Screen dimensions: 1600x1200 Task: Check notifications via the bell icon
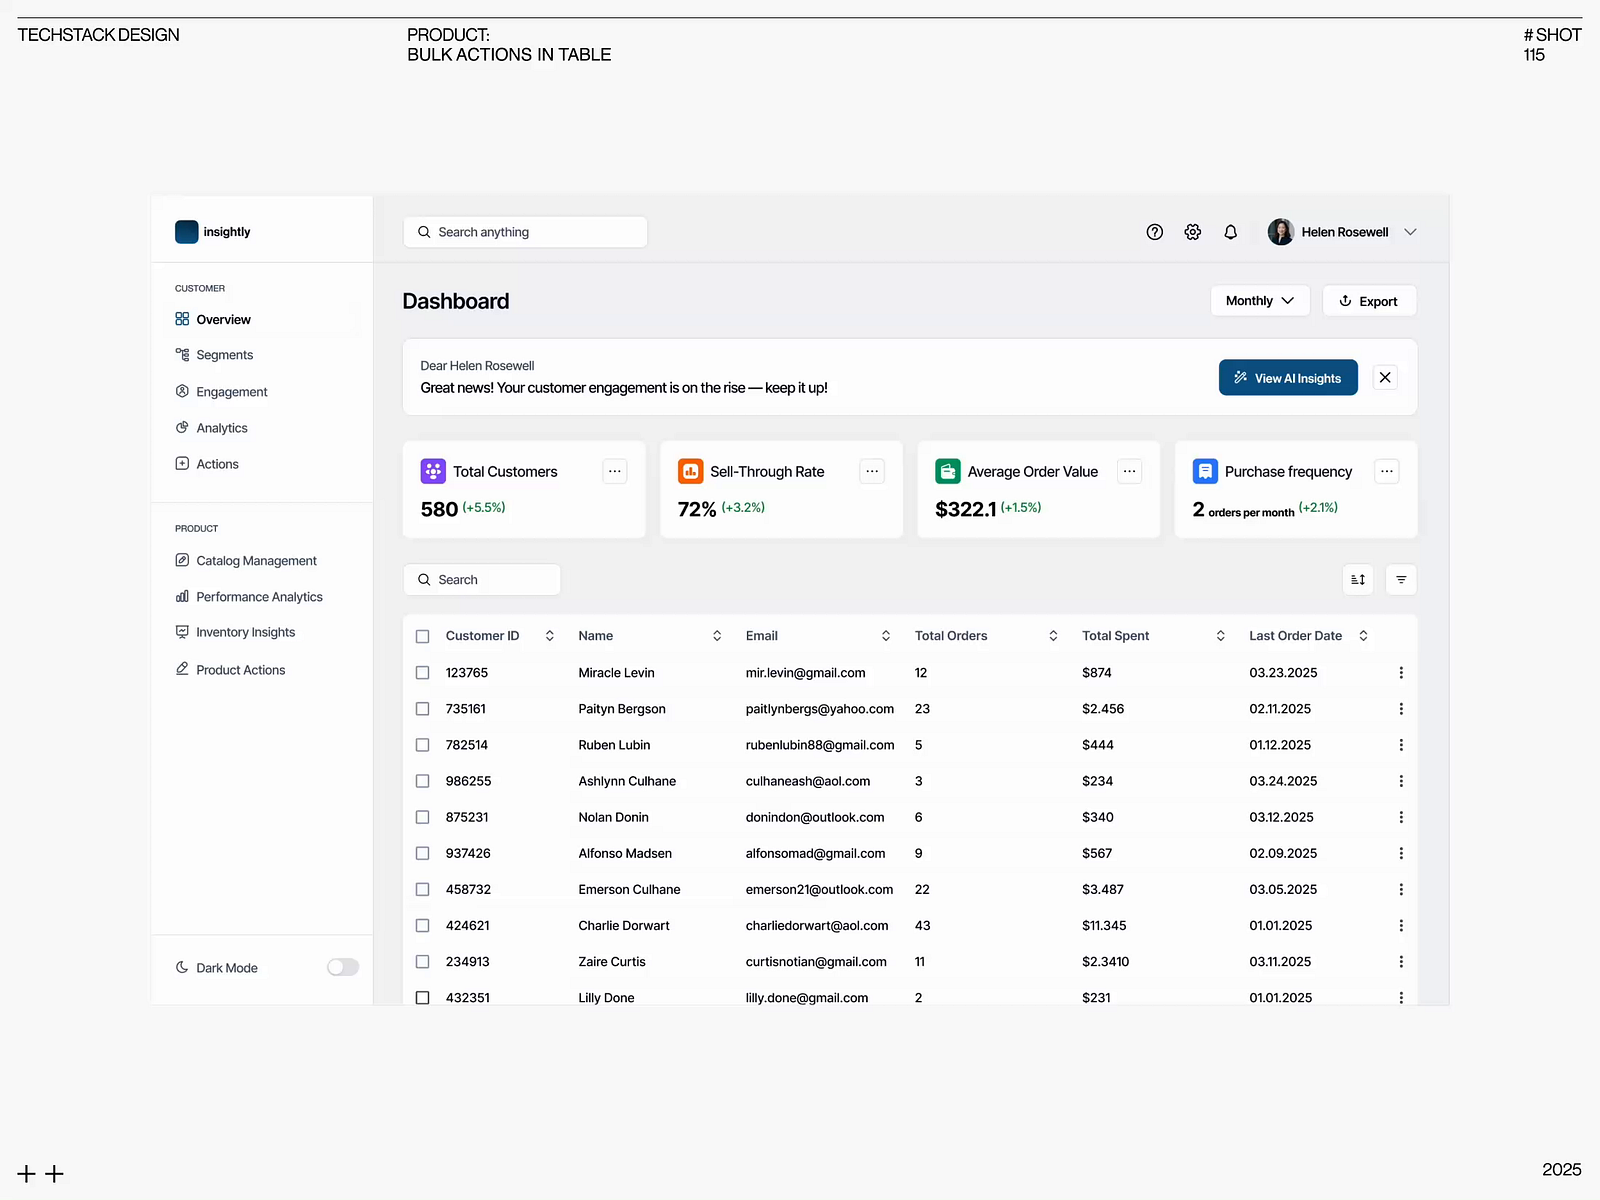pos(1230,231)
